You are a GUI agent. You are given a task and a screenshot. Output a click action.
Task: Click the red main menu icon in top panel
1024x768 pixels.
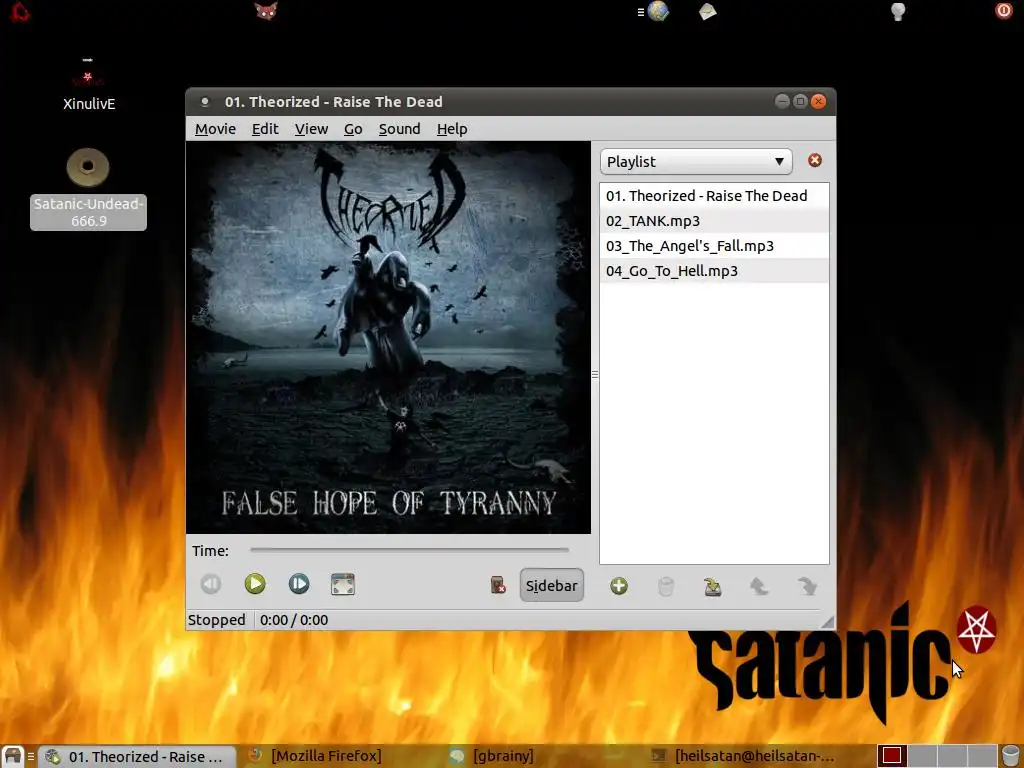(20, 11)
